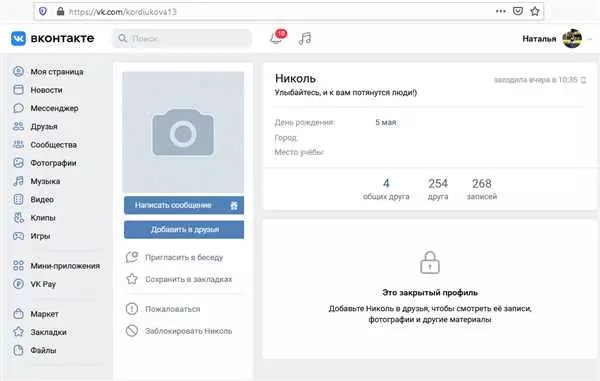
Task: Click the Мини-приложения grid icon
Action: tap(18, 265)
